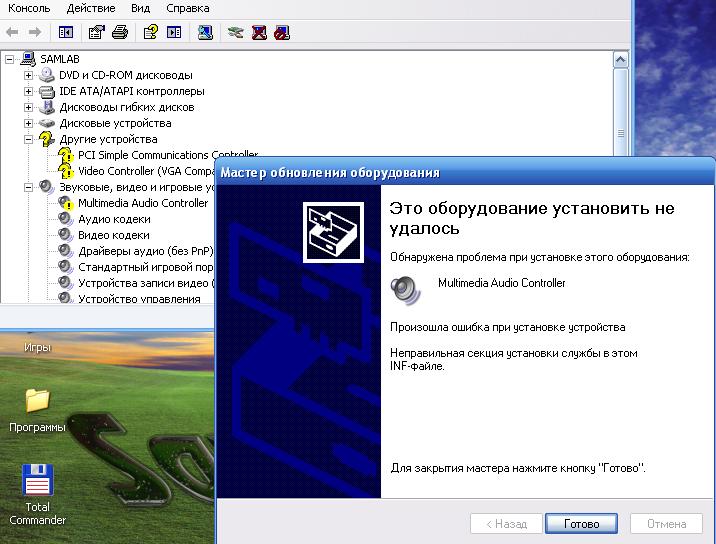Viewport: 716px width, 544px height.
Task: Select the Video Controller warning icon
Action: 66,171
